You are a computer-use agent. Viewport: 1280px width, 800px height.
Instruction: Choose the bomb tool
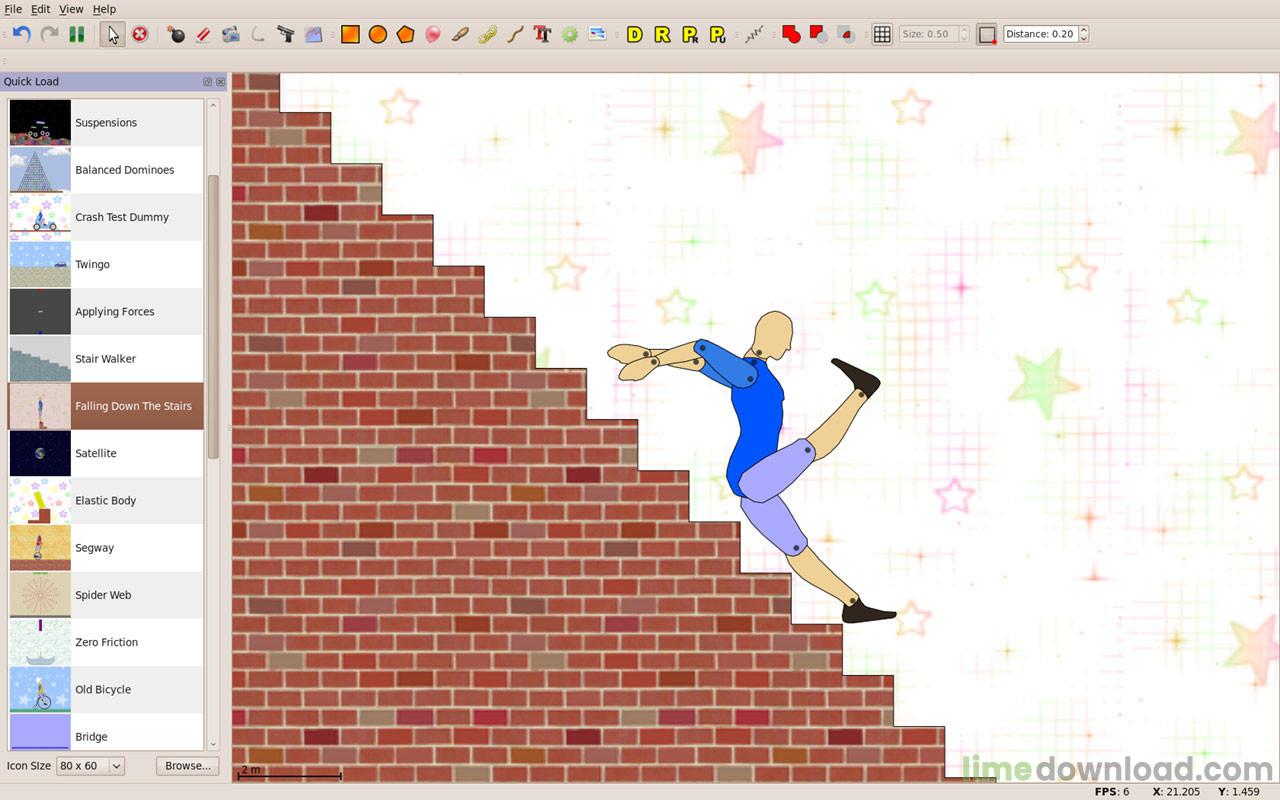[x=176, y=34]
